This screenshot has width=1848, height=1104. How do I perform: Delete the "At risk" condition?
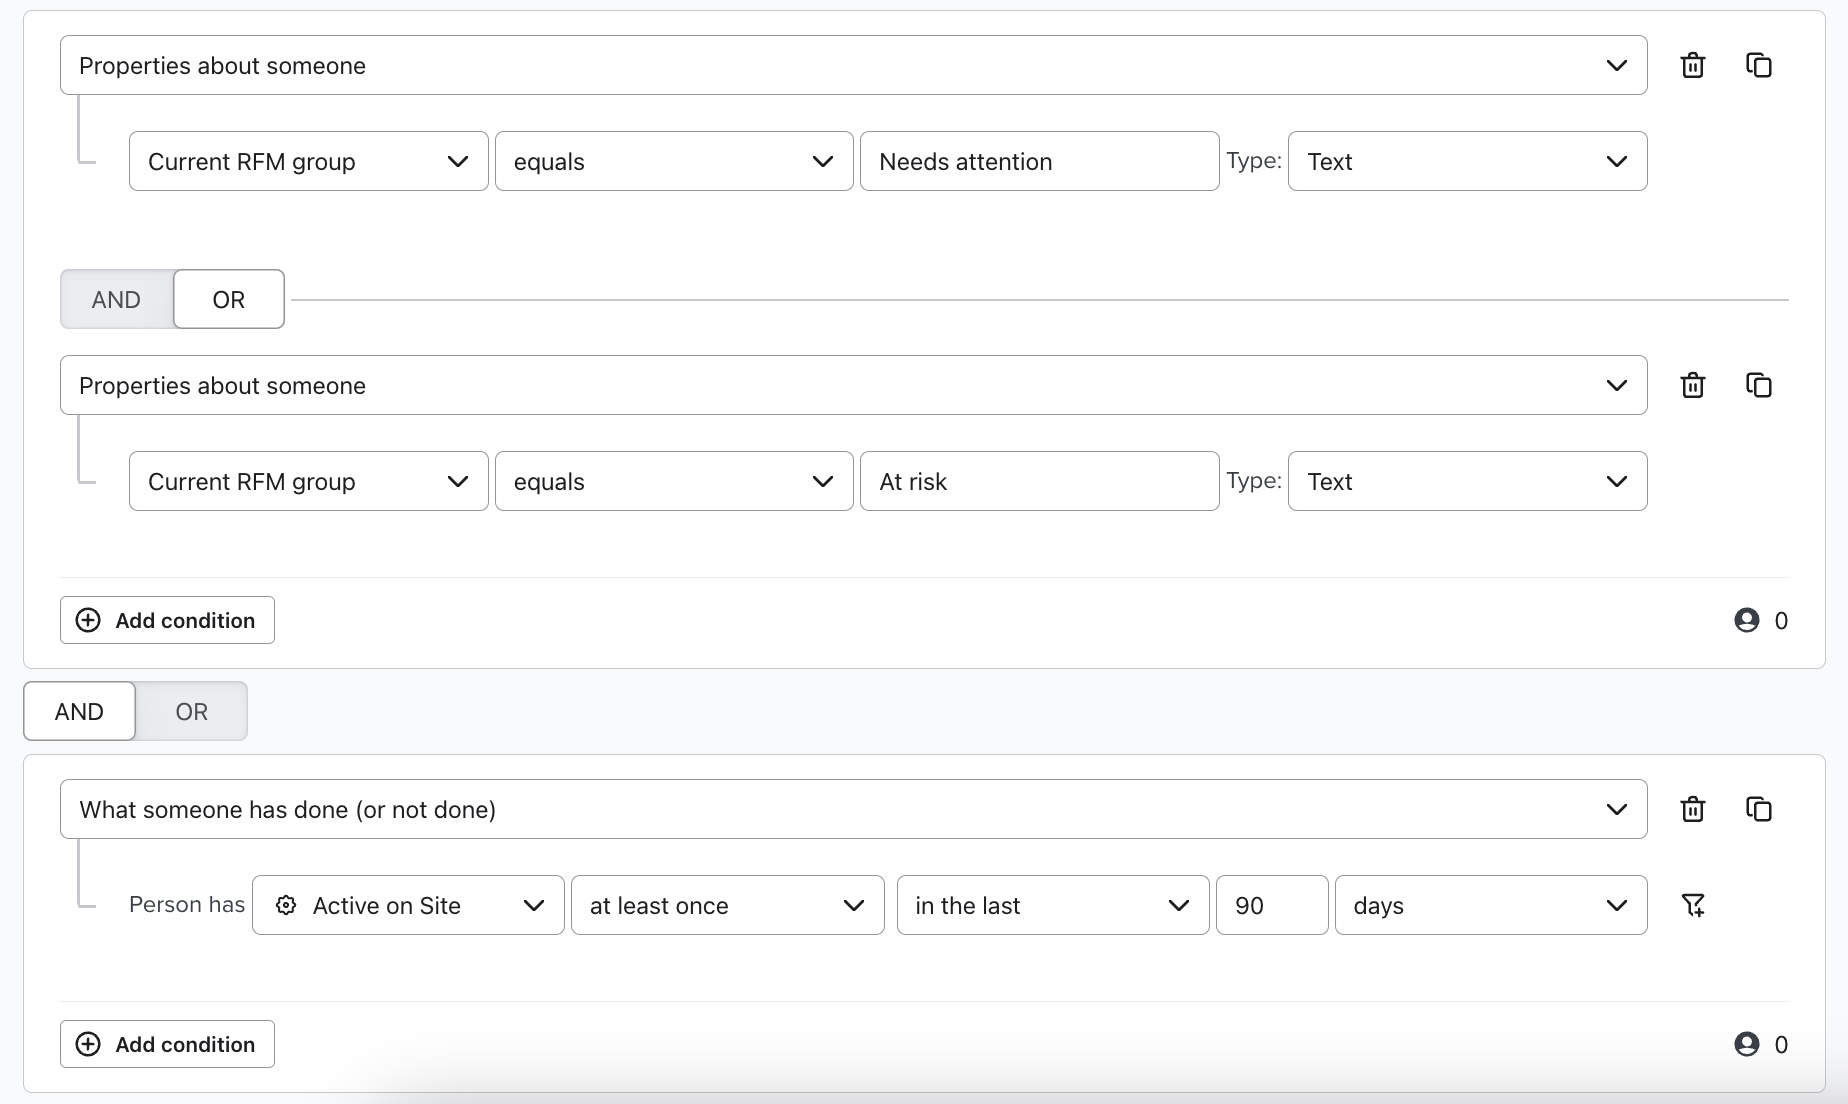(1692, 385)
